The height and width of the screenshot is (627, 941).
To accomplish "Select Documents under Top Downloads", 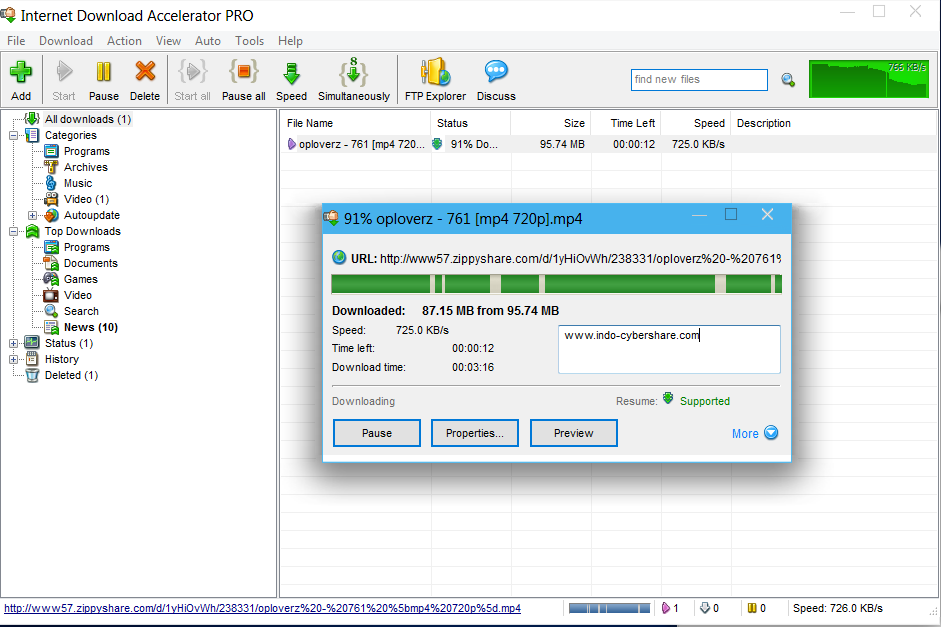I will click(91, 263).
